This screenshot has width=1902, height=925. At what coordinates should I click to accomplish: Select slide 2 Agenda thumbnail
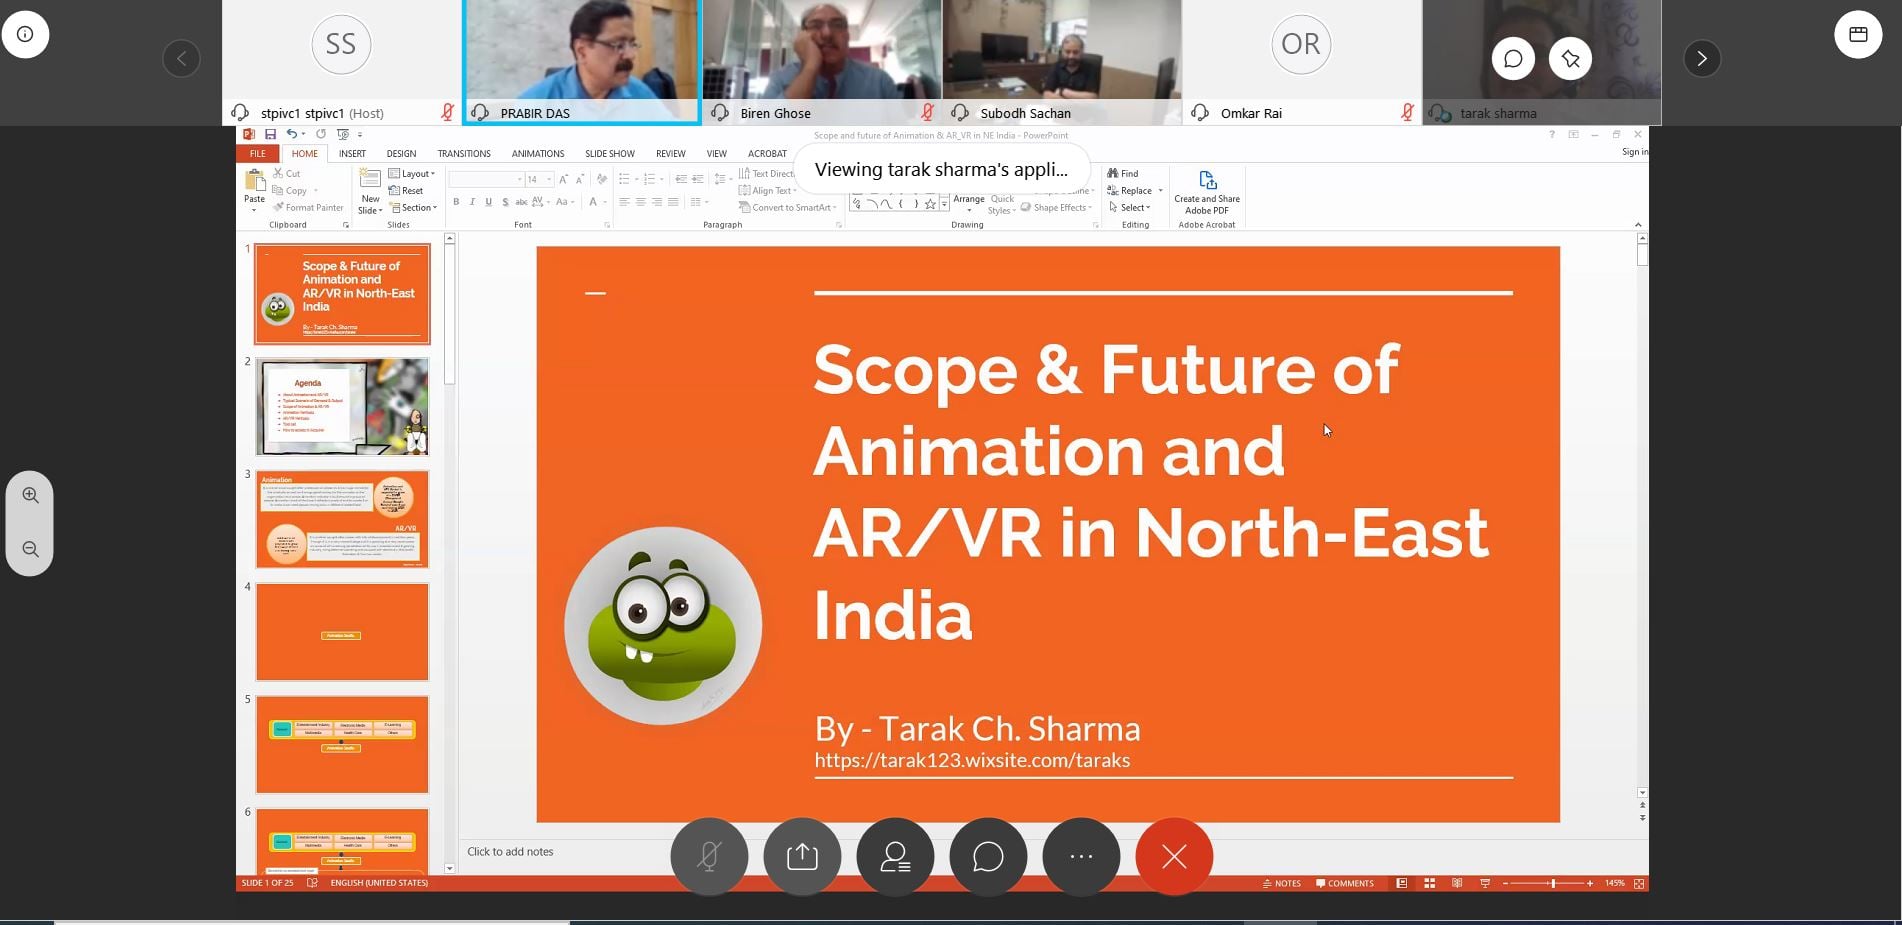342,407
